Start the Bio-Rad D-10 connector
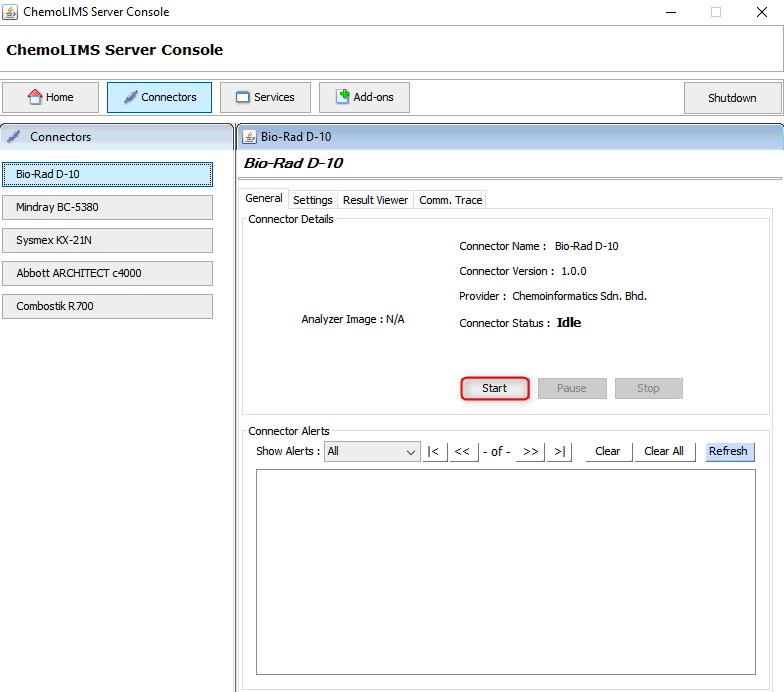Image resolution: width=784 pixels, height=692 pixels. 494,388
